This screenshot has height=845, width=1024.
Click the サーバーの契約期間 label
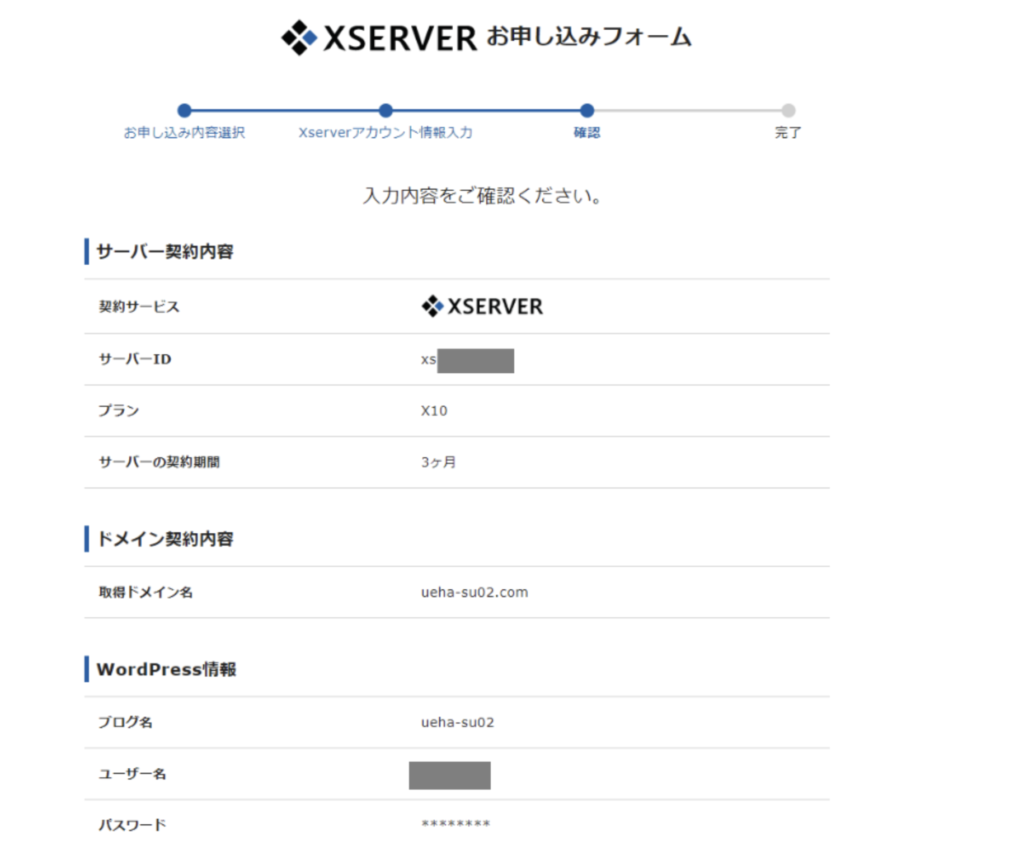click(159, 462)
